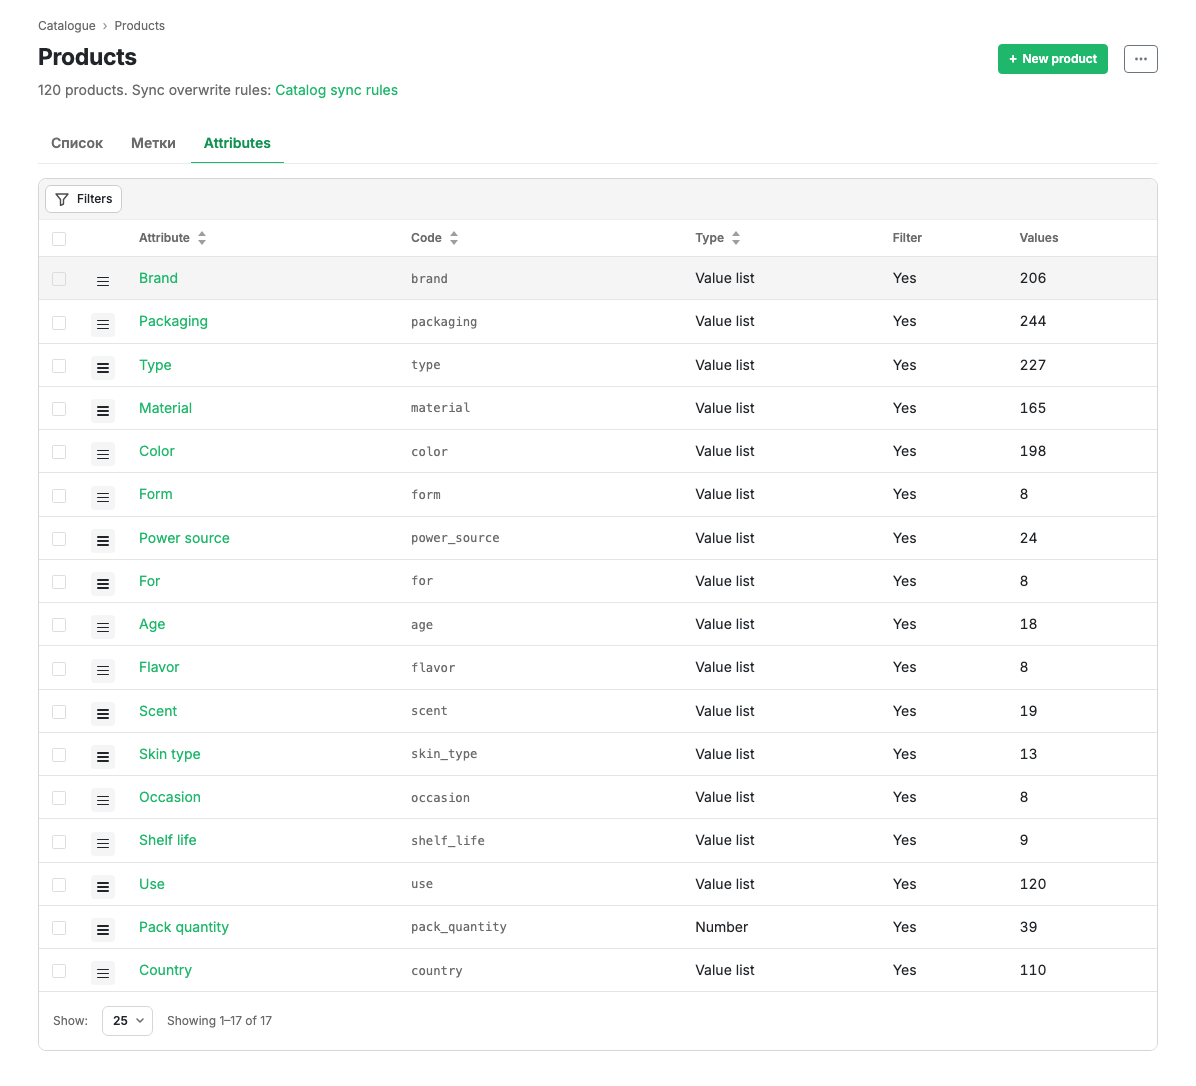Click the New product button
Image resolution: width=1196 pixels, height=1086 pixels.
point(1053,59)
